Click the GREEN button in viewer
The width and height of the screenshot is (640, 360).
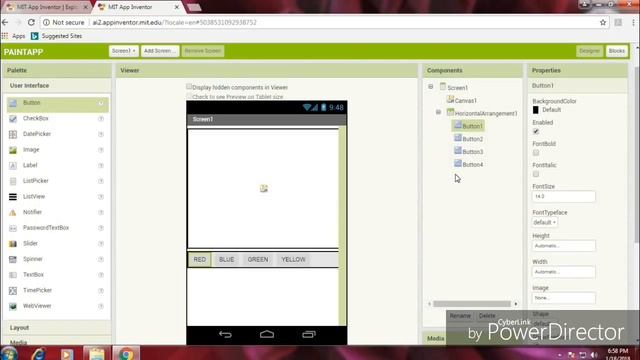(258, 260)
